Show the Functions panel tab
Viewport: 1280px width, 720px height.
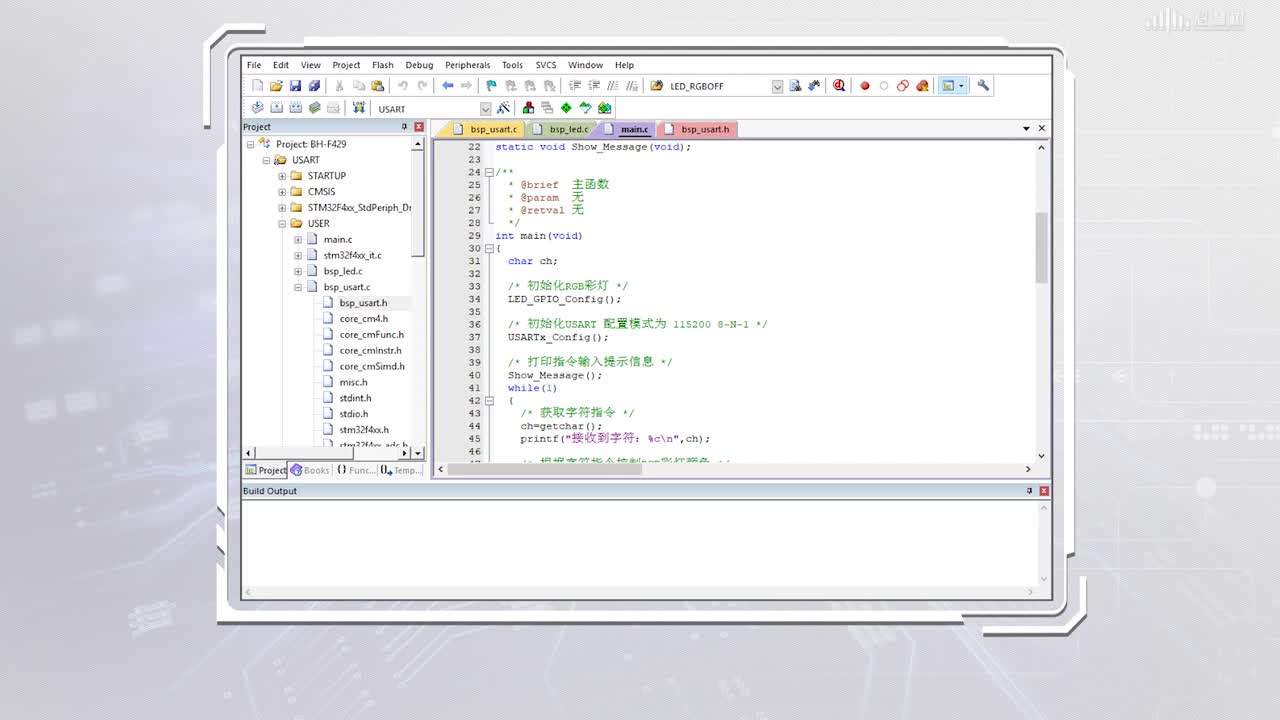[355, 470]
